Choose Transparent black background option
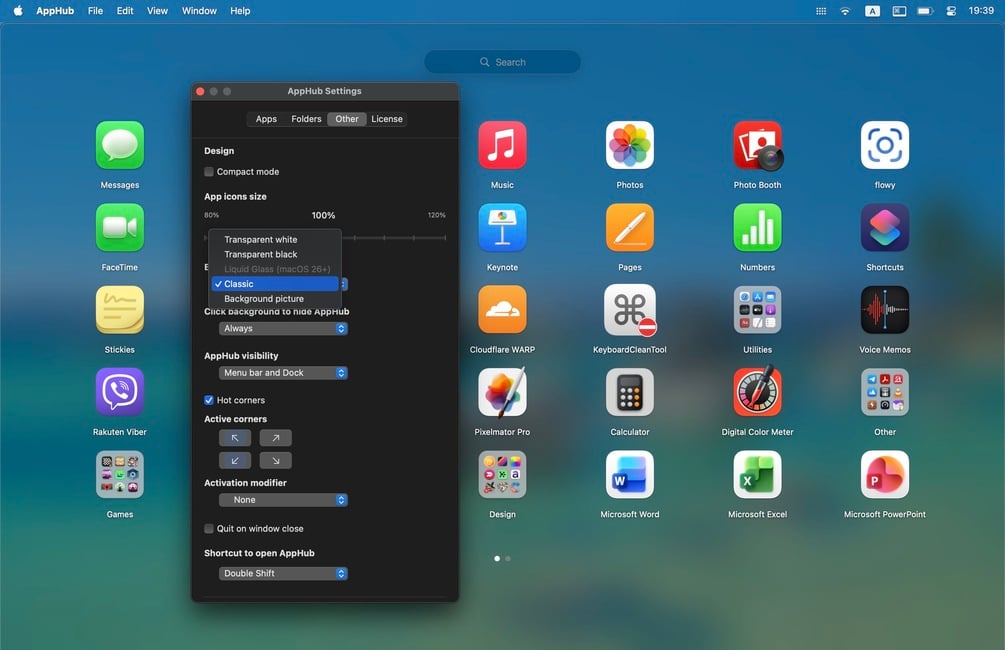 click(275, 254)
